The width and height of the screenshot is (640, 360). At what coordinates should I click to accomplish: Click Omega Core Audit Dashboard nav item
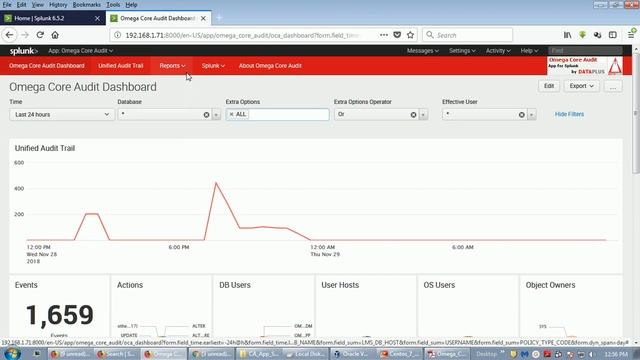coord(47,66)
